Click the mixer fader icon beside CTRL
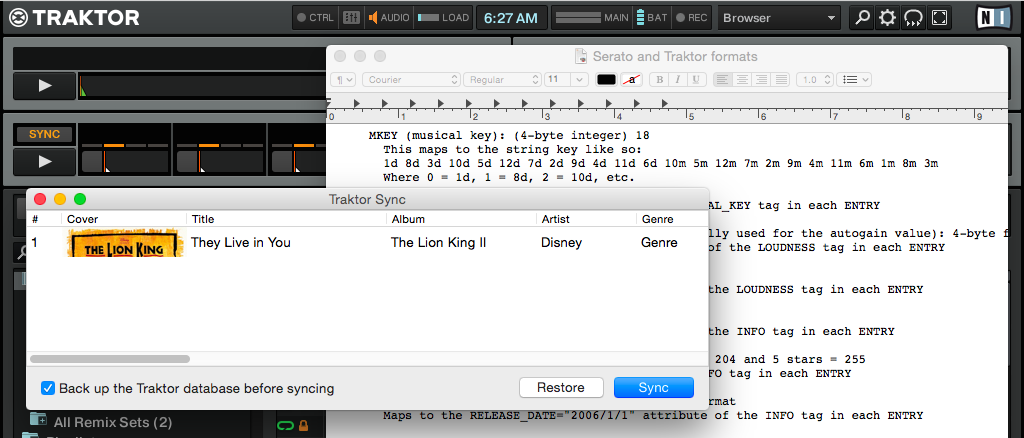Screen dimensions: 1024x438 point(351,18)
